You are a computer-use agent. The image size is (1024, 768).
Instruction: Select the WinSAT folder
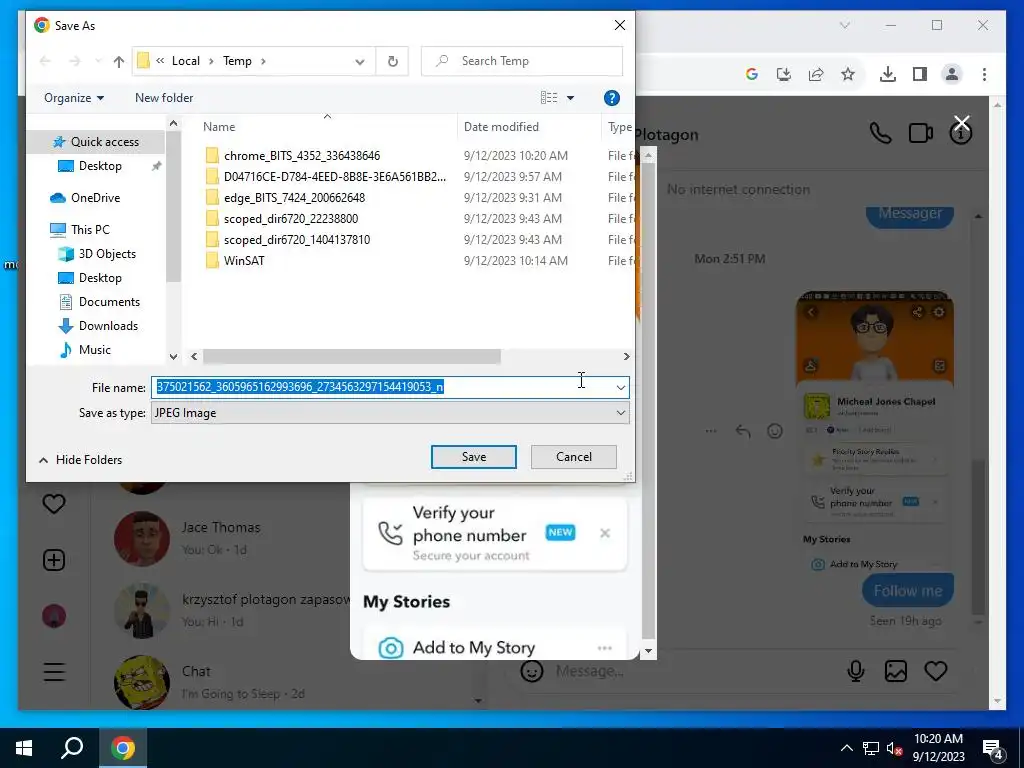244,261
